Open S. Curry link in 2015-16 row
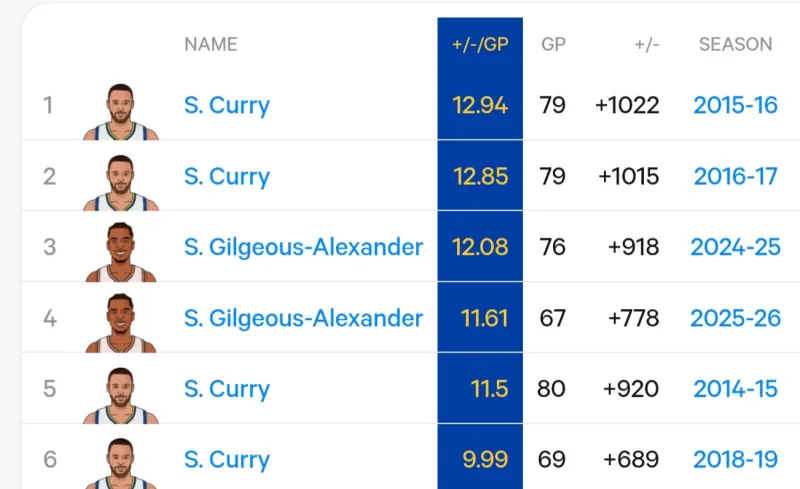This screenshot has height=489, width=800. (x=227, y=105)
